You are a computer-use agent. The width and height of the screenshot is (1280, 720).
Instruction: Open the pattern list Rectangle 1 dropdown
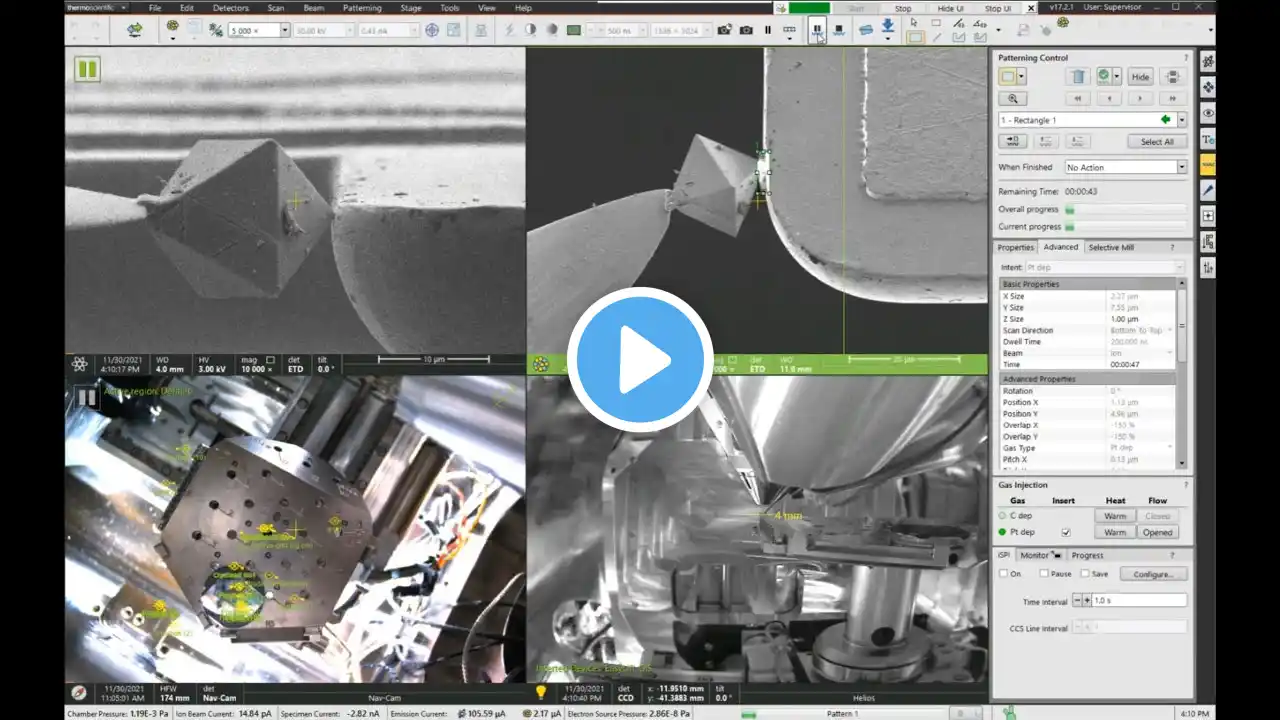coord(1181,120)
